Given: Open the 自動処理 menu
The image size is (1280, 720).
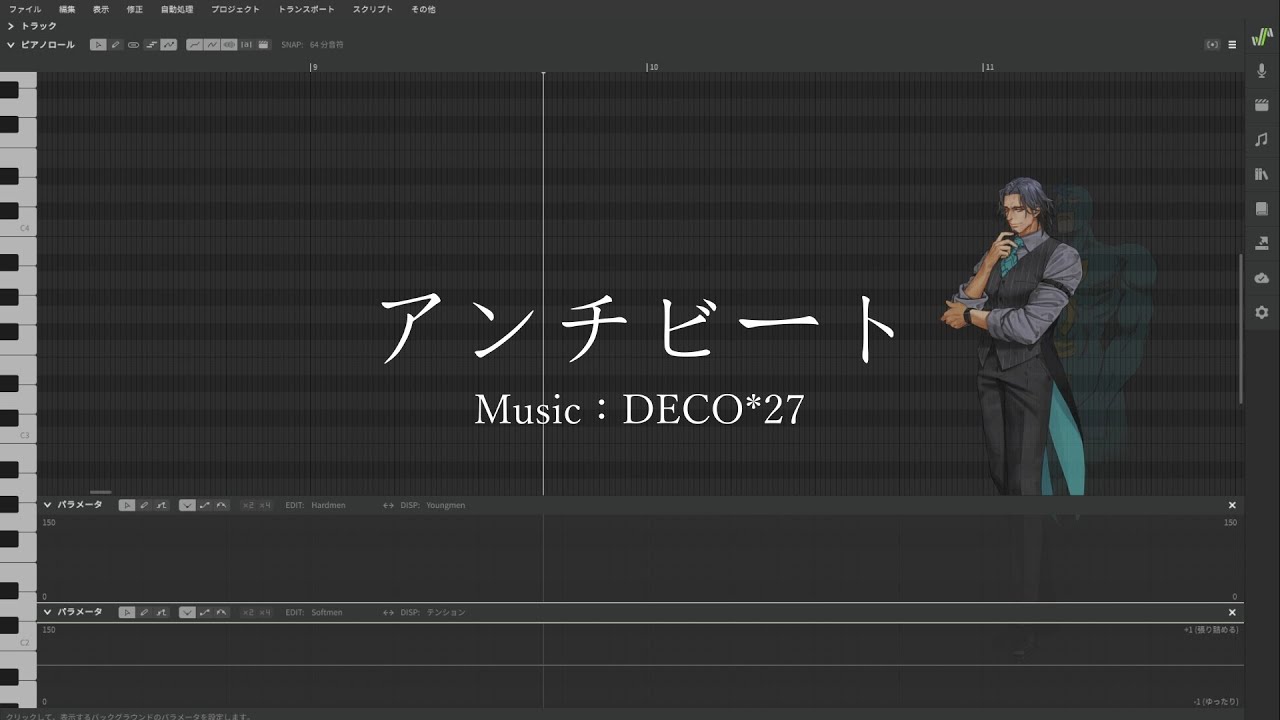Looking at the screenshot, I should coord(177,9).
